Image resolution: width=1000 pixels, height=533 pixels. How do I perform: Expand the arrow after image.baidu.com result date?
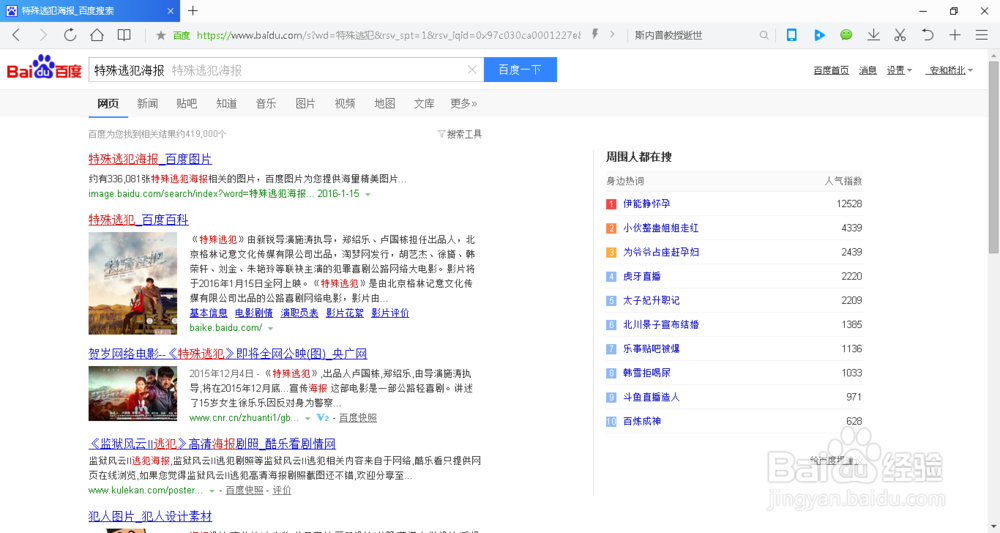click(x=368, y=194)
